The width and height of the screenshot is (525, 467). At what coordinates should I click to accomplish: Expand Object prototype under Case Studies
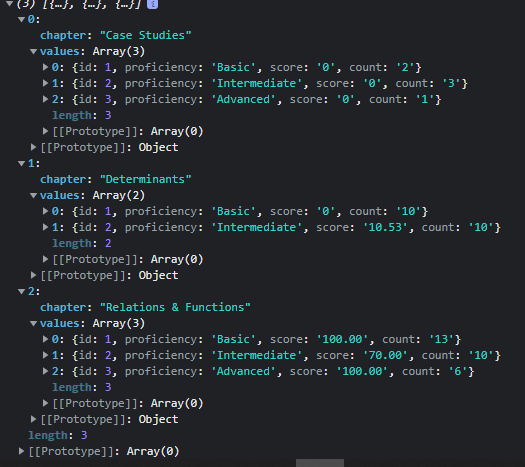33,147
